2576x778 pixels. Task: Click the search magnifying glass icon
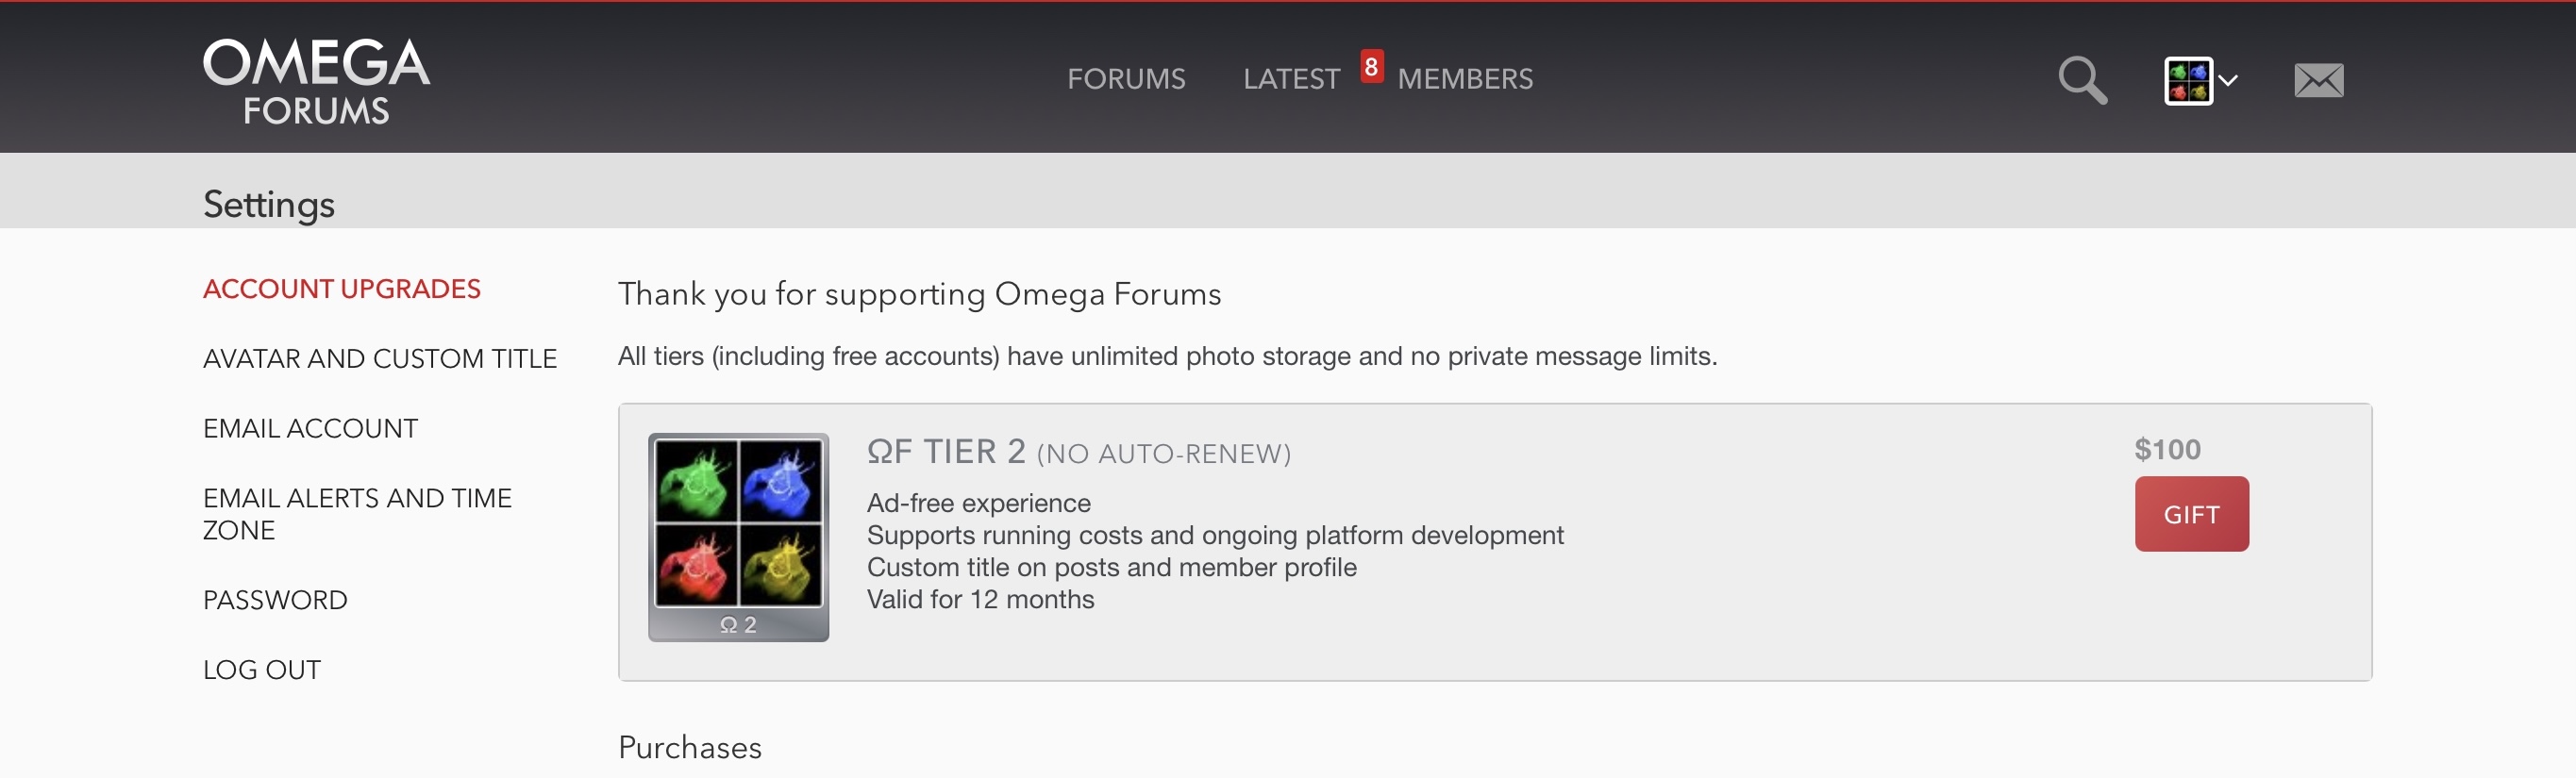click(x=2082, y=80)
